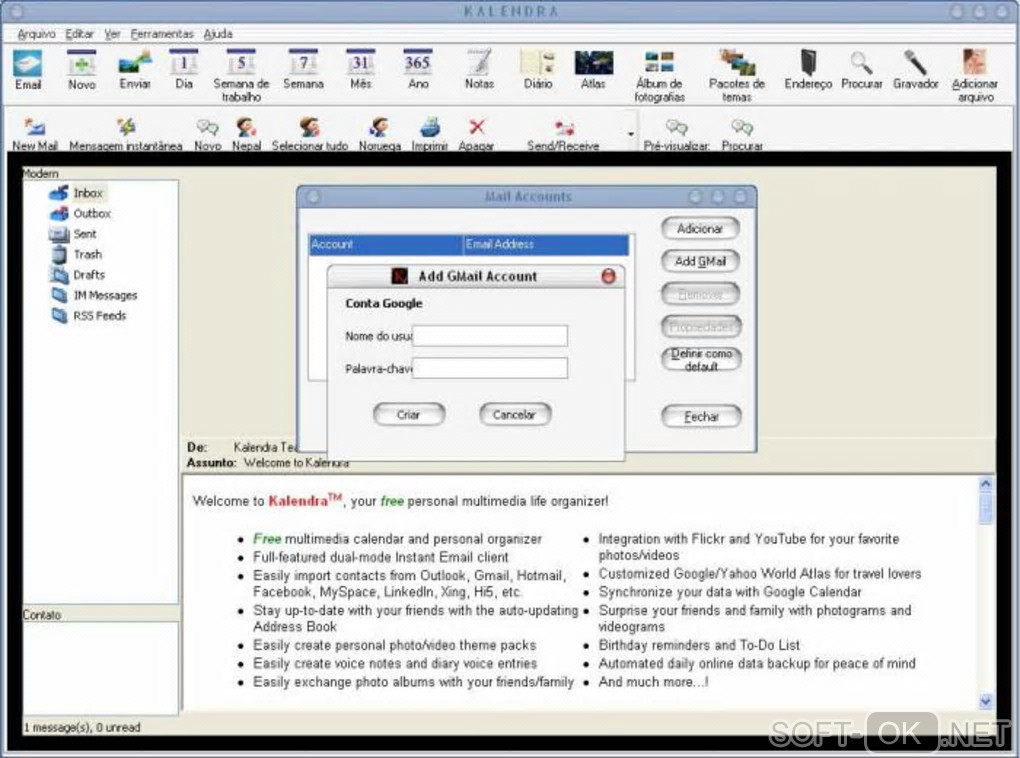Open the Notas tool
This screenshot has height=758, width=1020.
tap(479, 70)
